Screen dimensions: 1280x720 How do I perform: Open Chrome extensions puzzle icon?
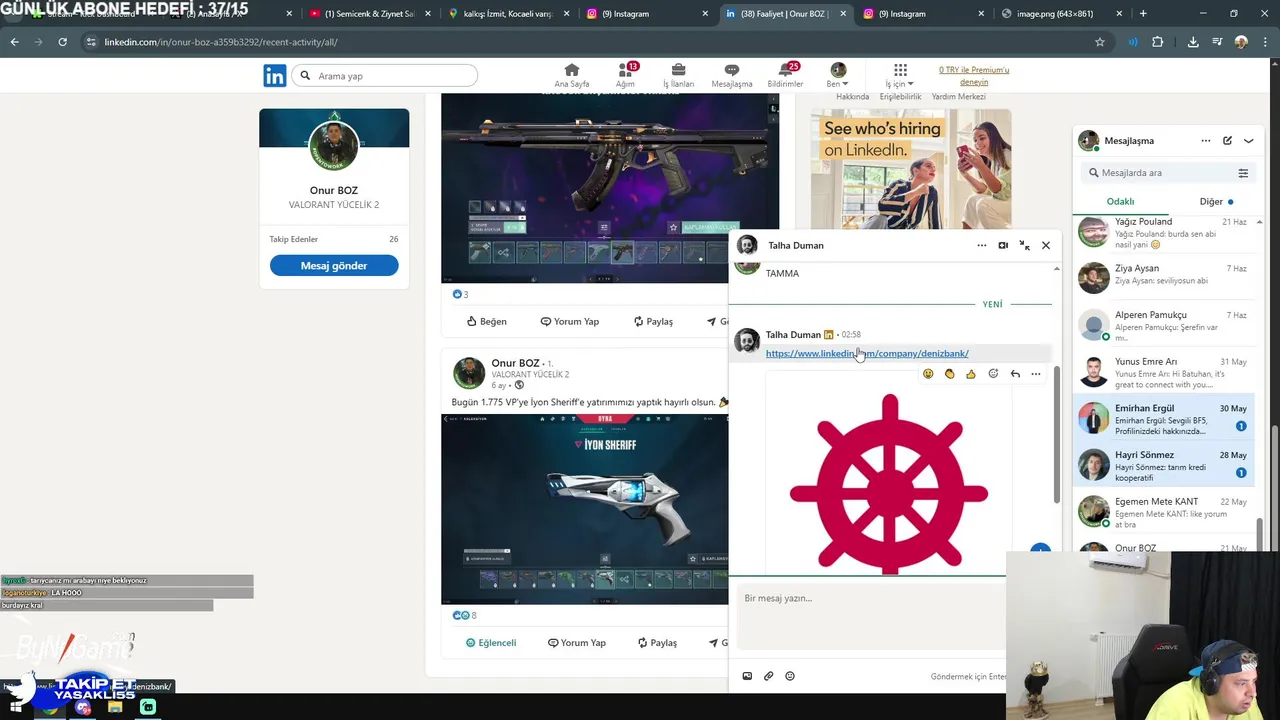pyautogui.click(x=1158, y=42)
